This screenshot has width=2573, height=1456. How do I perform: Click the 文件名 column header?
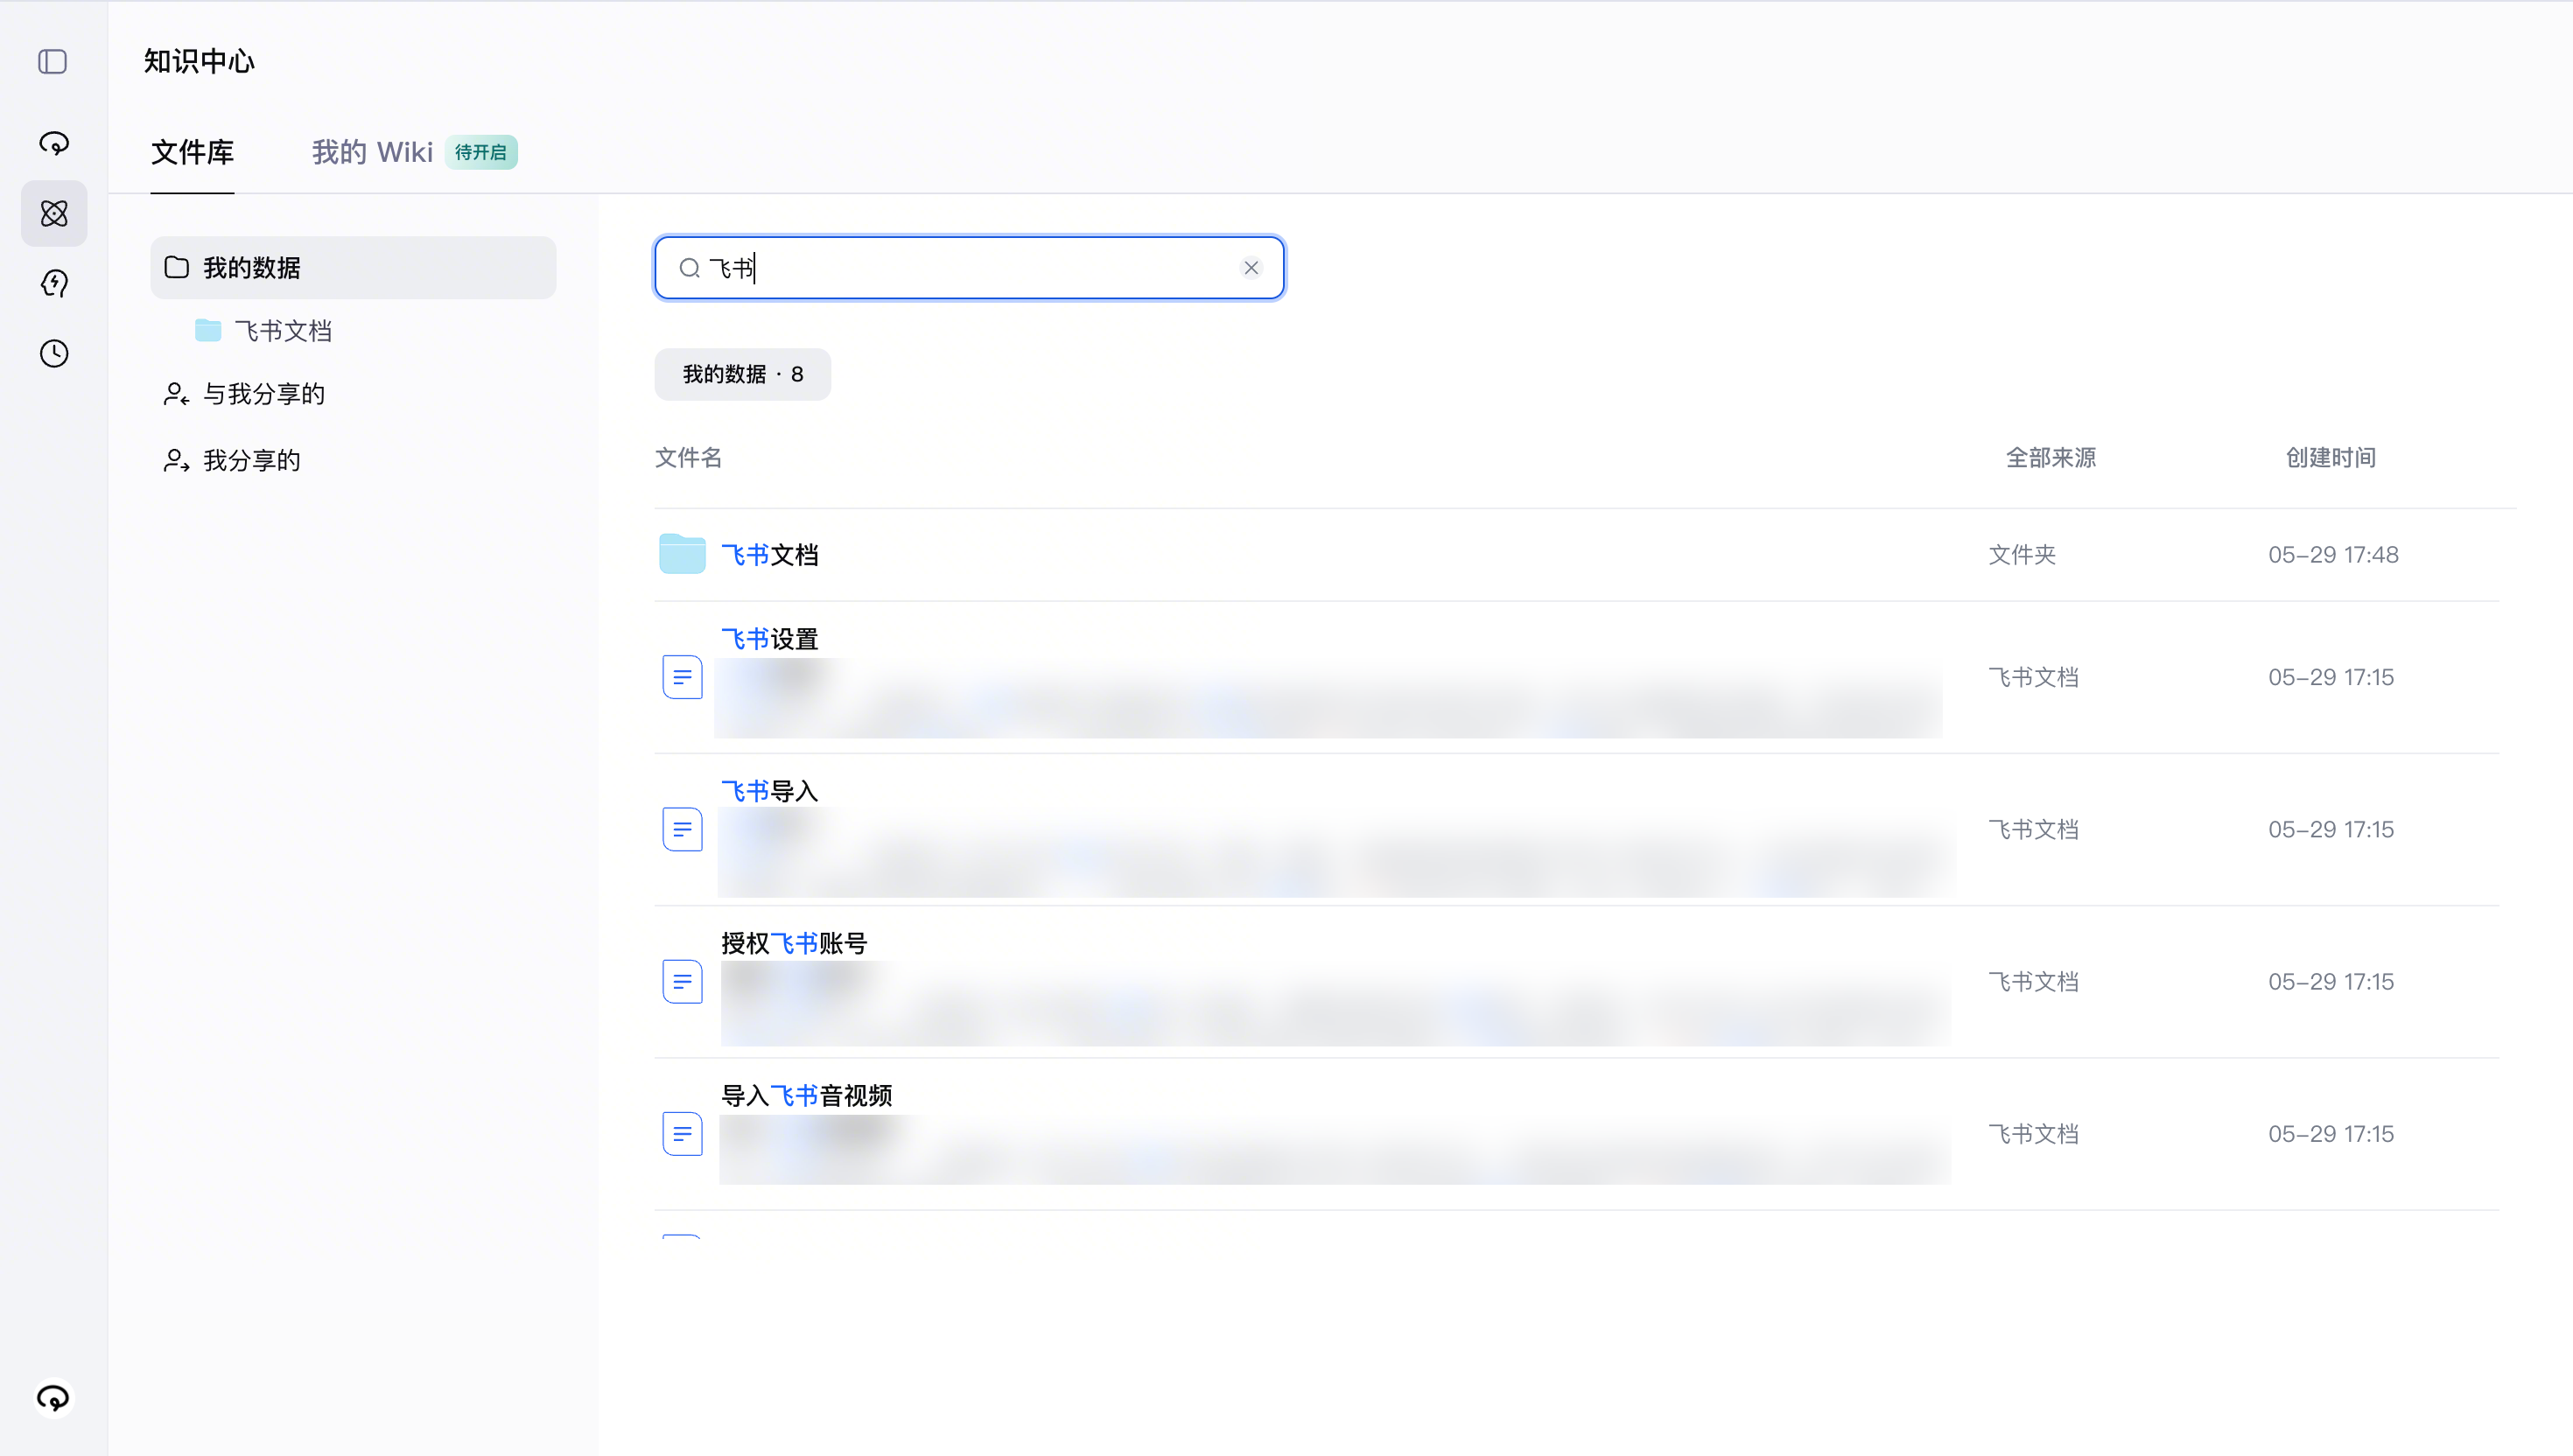click(x=688, y=458)
